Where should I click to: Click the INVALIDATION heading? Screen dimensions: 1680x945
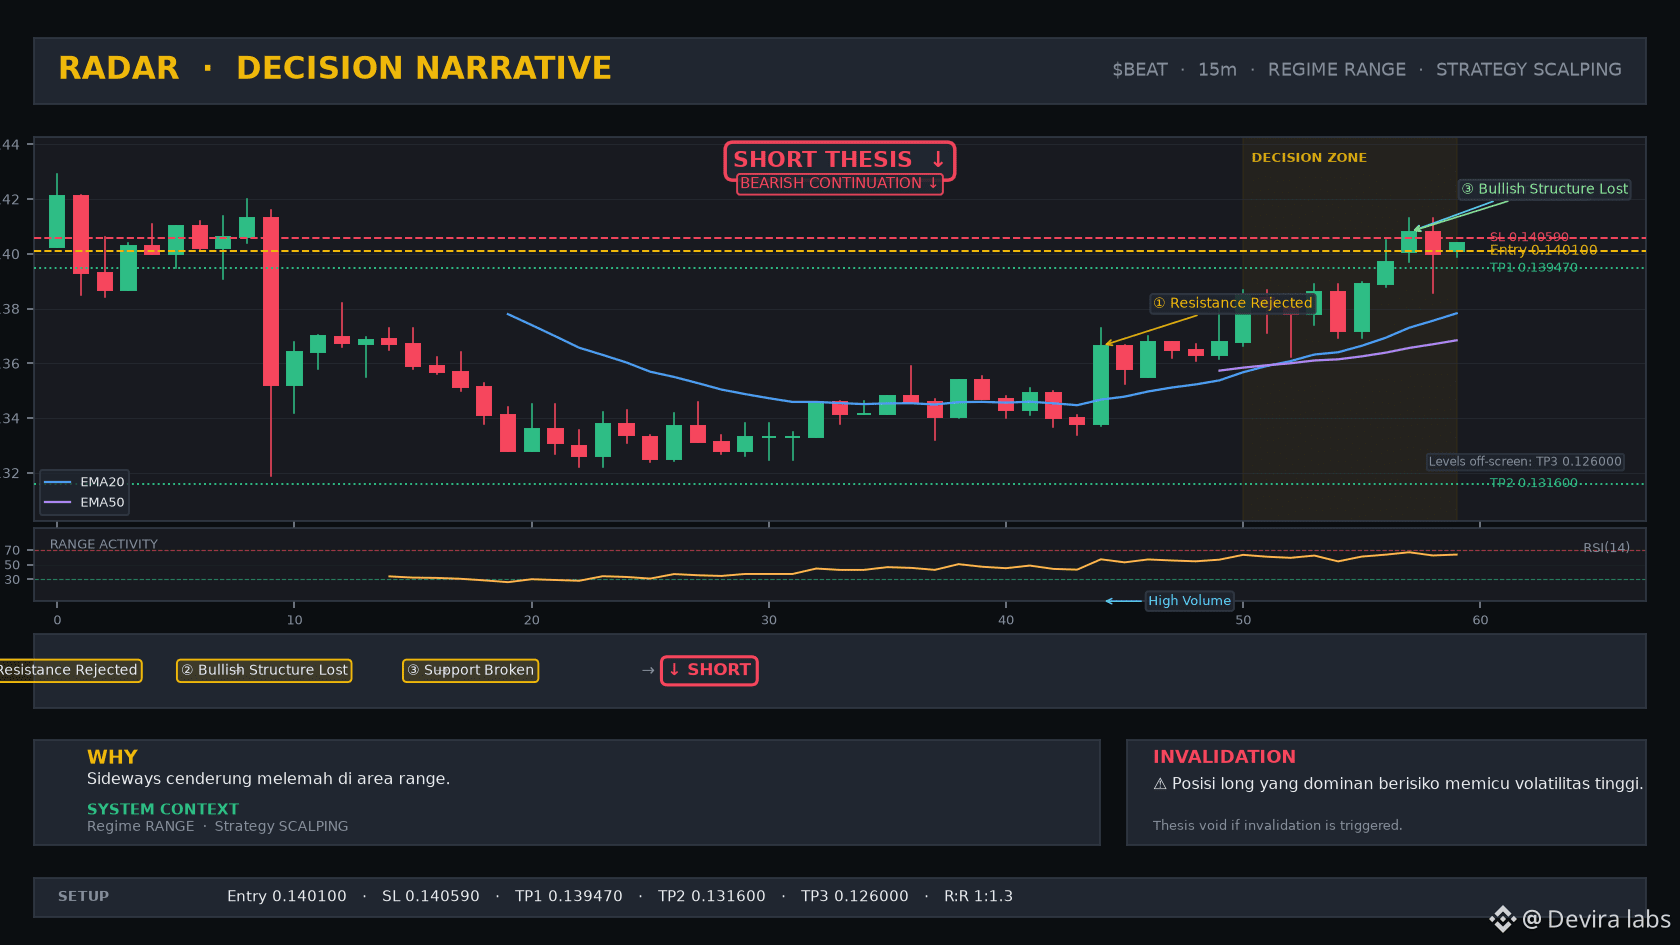[1224, 757]
